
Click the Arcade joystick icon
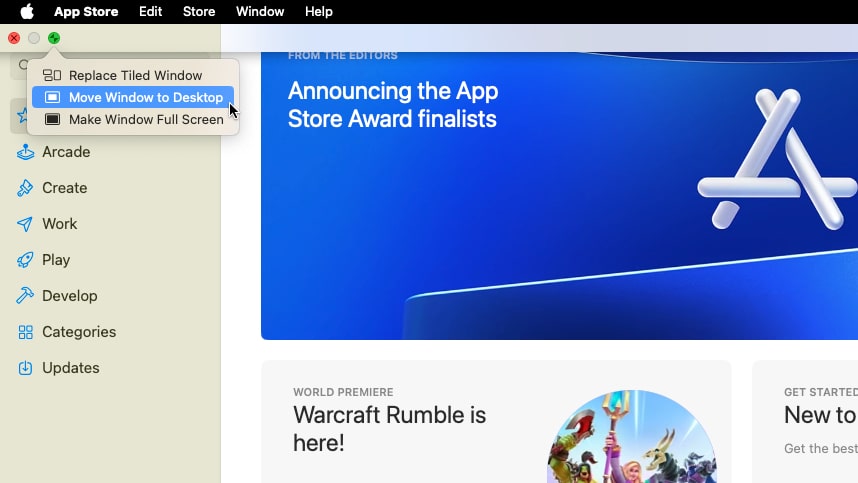[x=25, y=152]
